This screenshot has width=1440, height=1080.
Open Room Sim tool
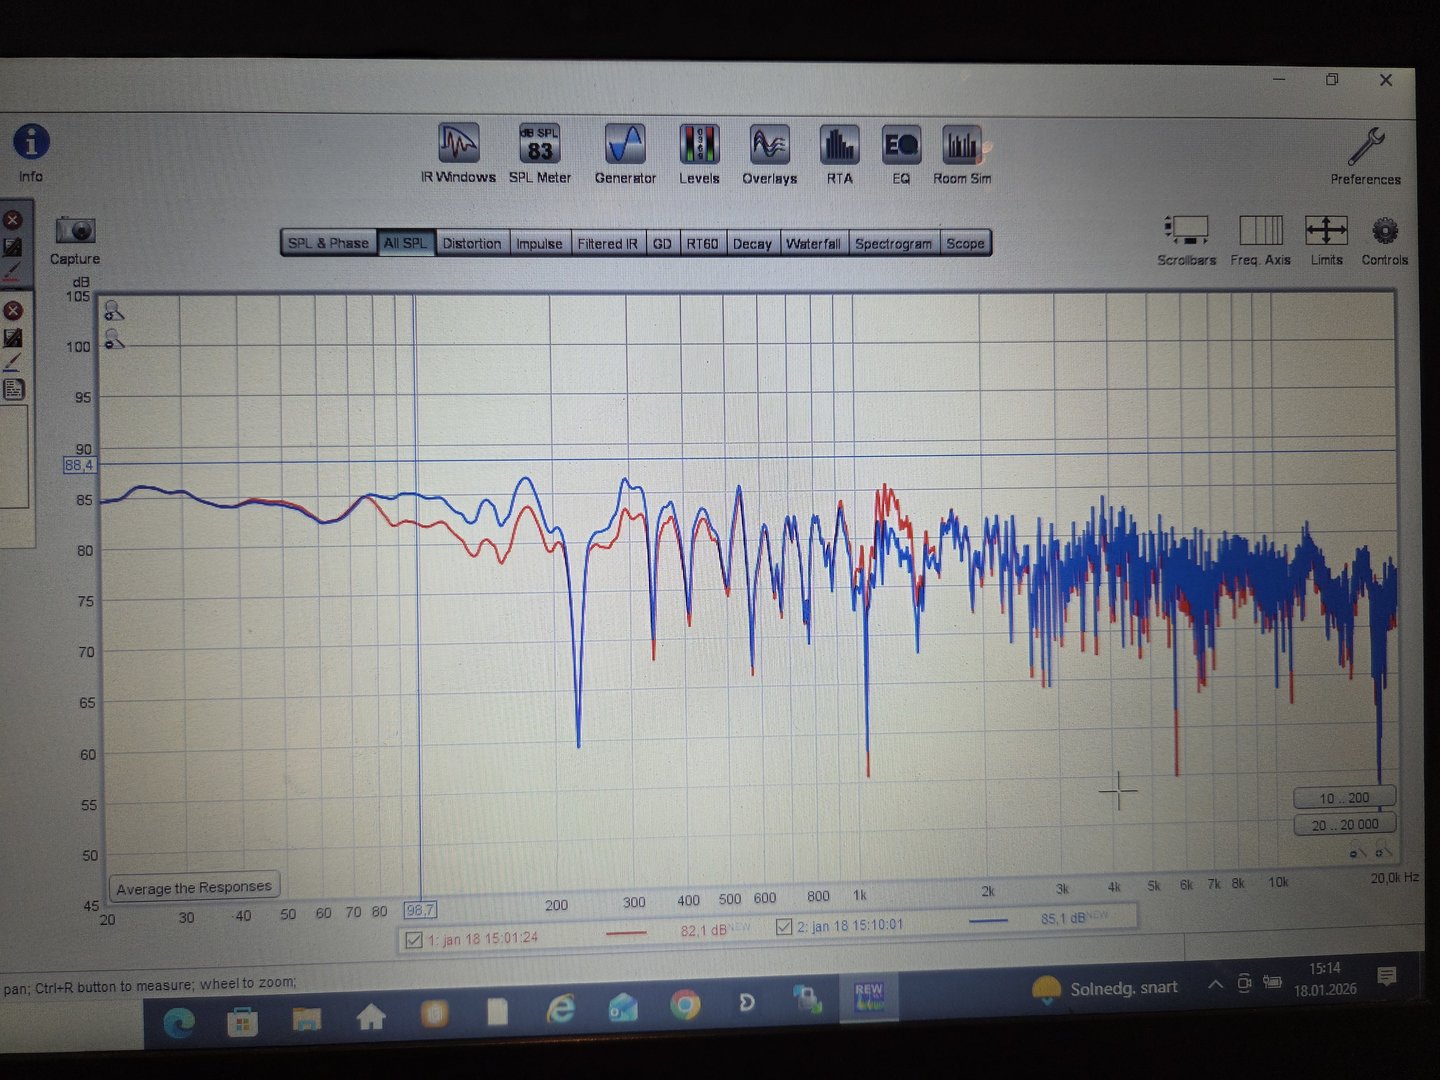[x=961, y=146]
